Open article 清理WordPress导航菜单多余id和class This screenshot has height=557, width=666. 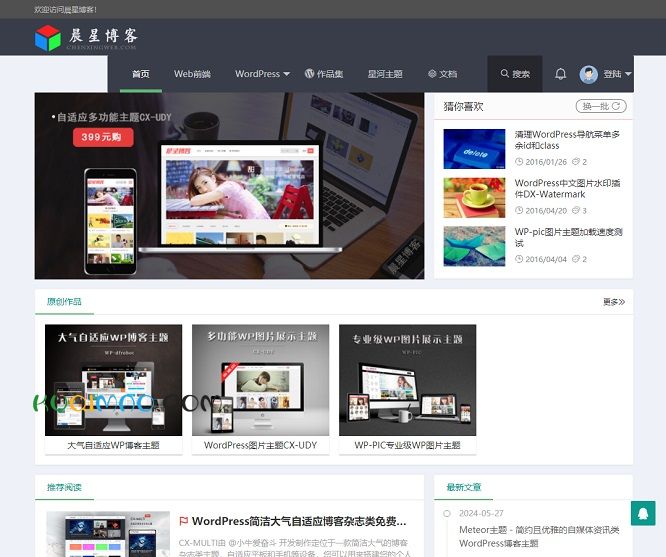point(567,140)
